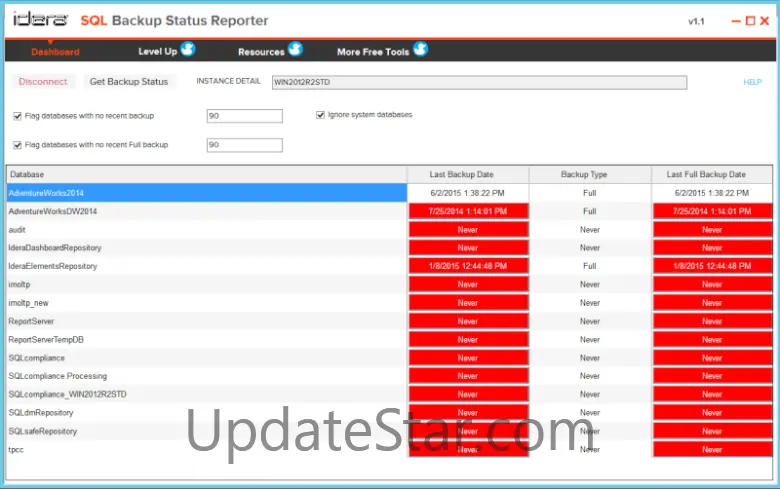Click audit row Never last backup cell
780x489 pixels.
[468, 230]
